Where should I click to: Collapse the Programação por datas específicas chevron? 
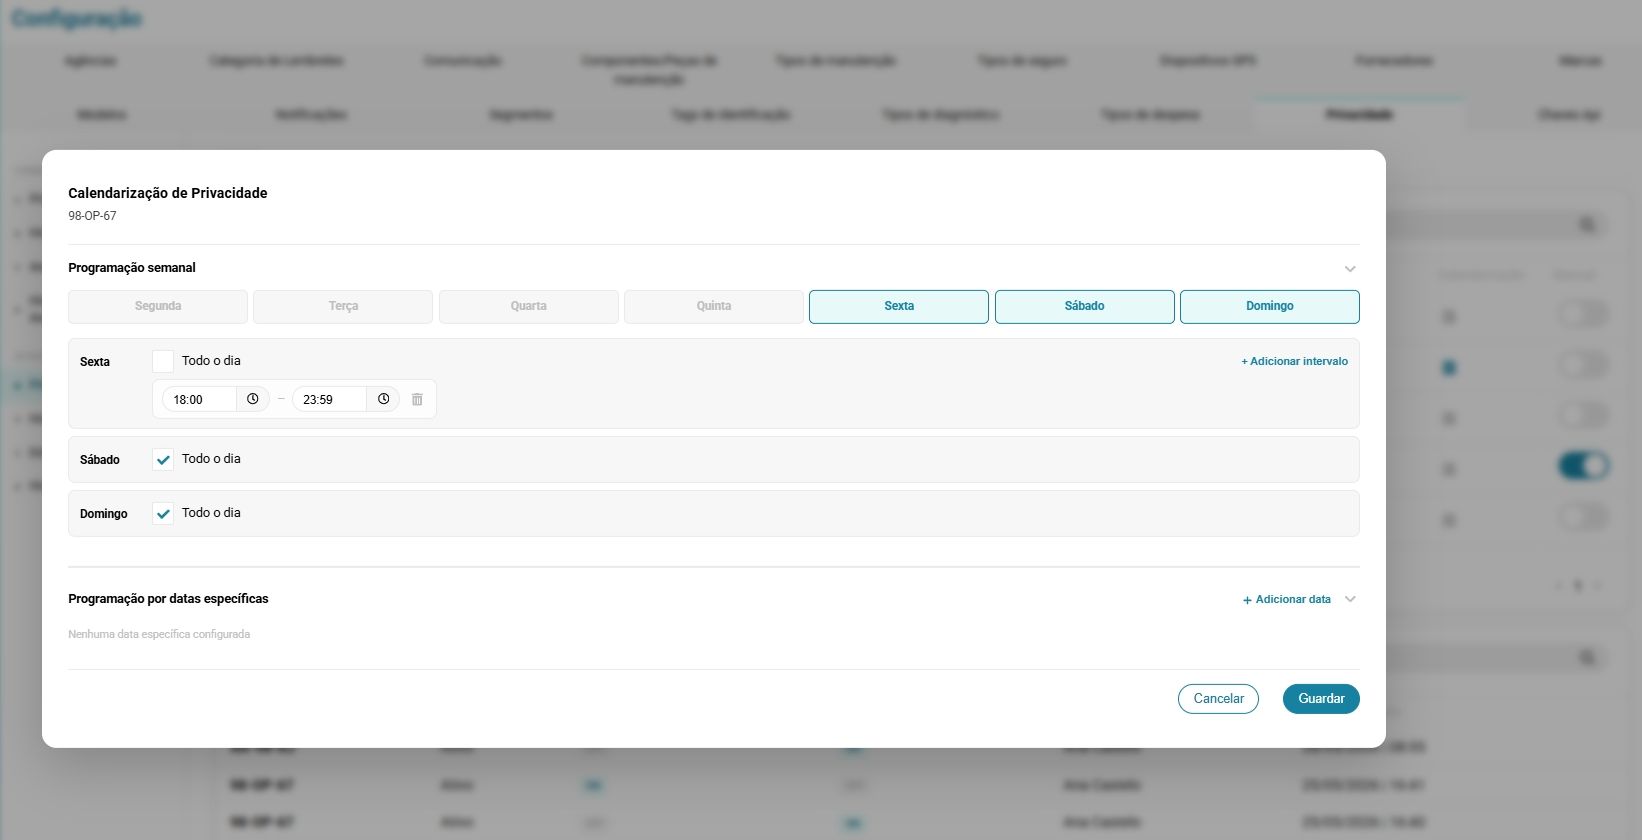click(1350, 599)
